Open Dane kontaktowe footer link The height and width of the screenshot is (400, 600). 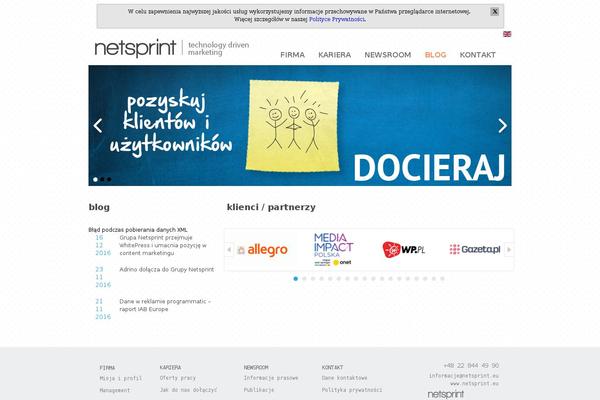tap(344, 378)
